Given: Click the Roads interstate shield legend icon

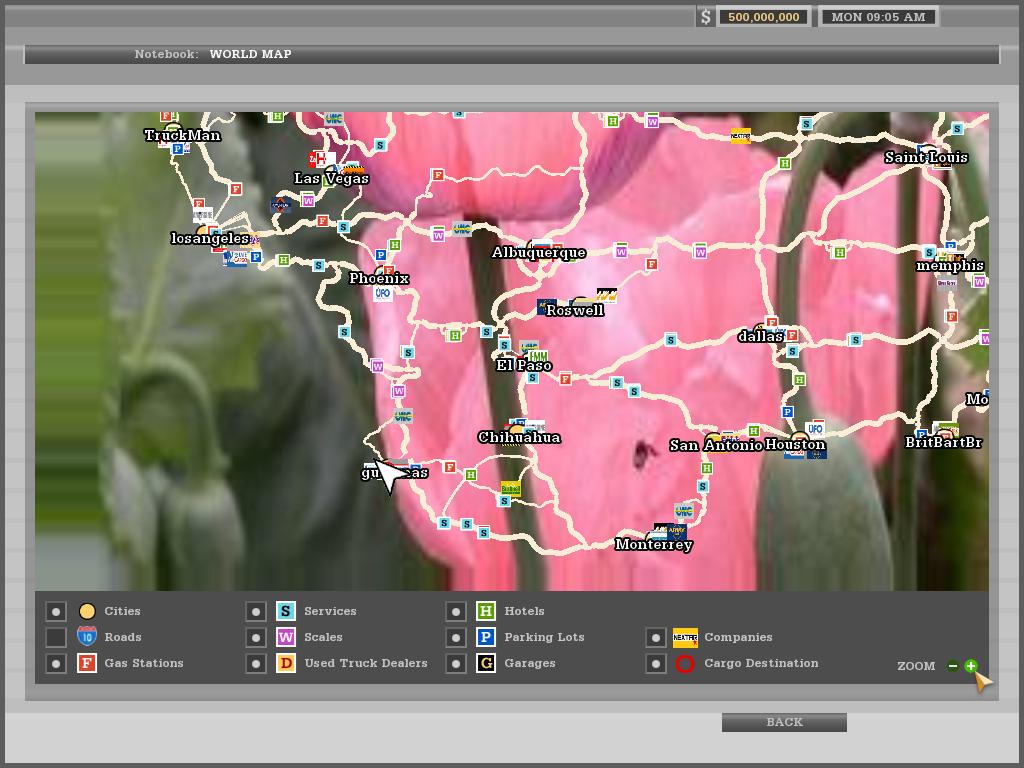Looking at the screenshot, I should (x=87, y=637).
